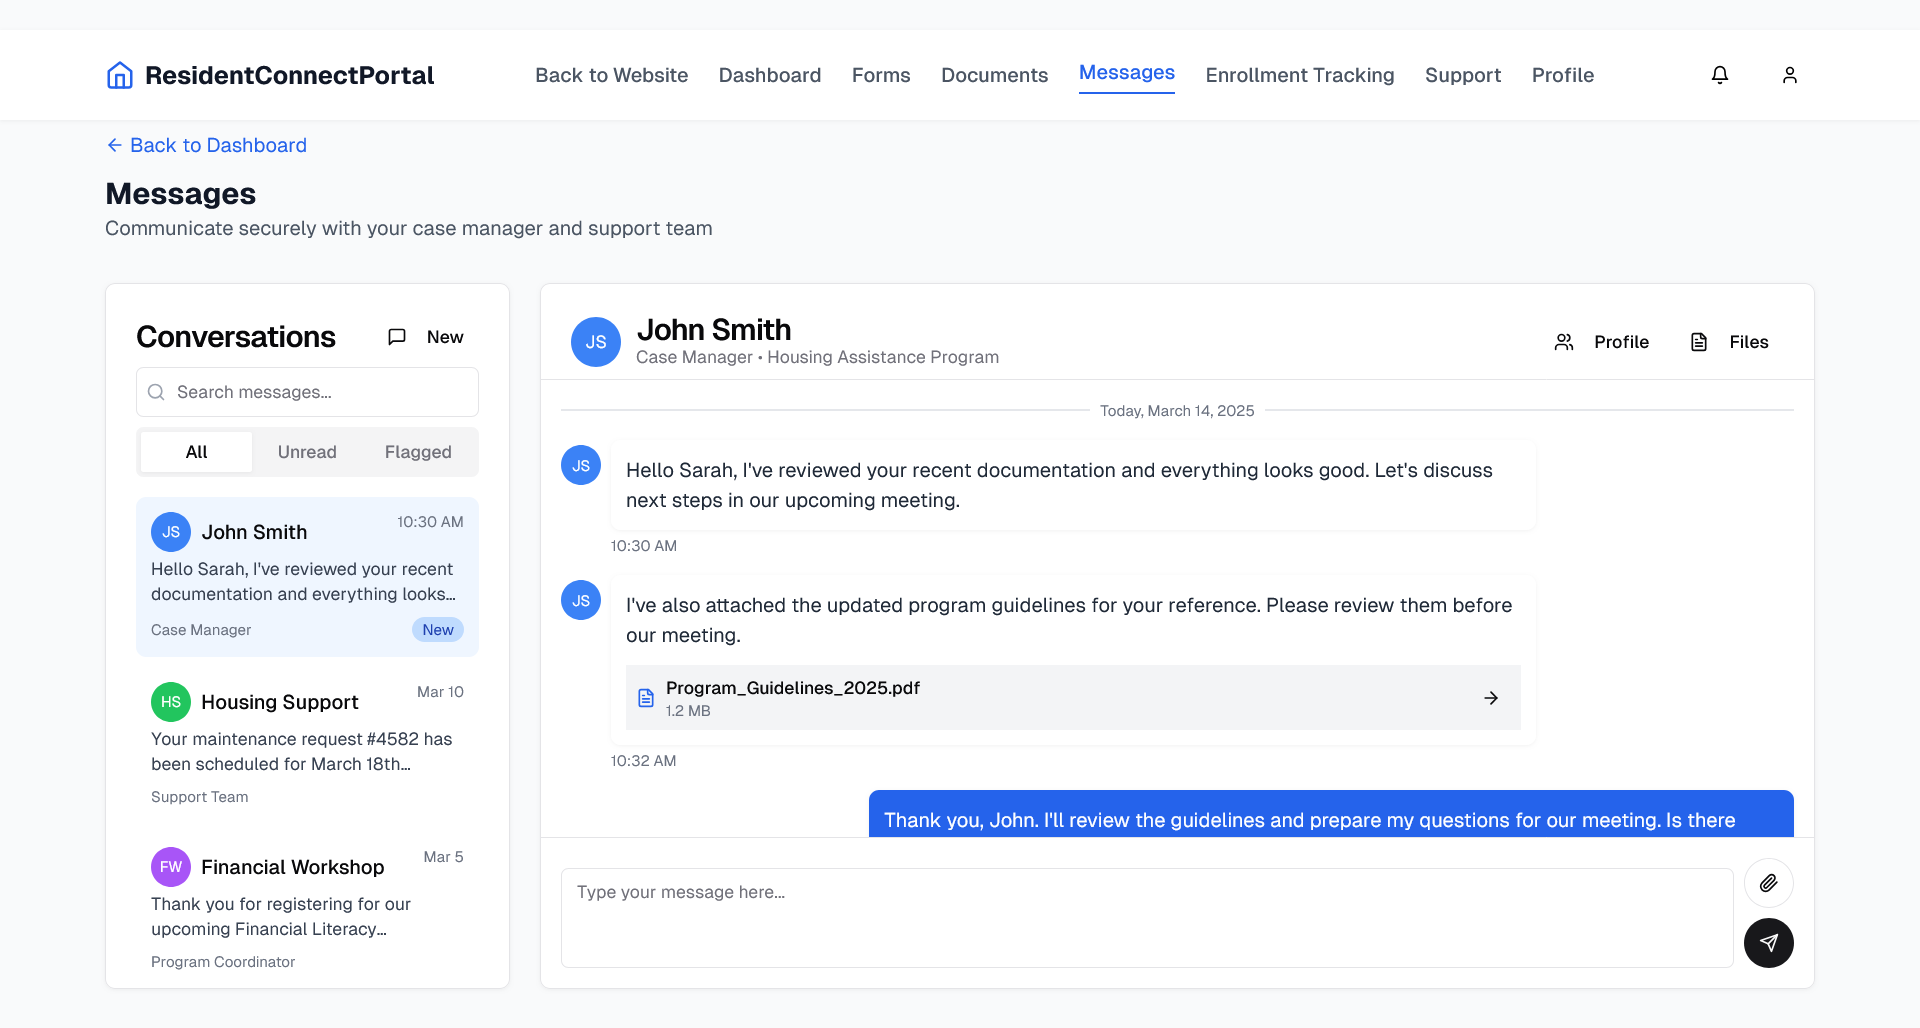1920x1028 pixels.
Task: Click the notification bell icon
Action: 1720,75
